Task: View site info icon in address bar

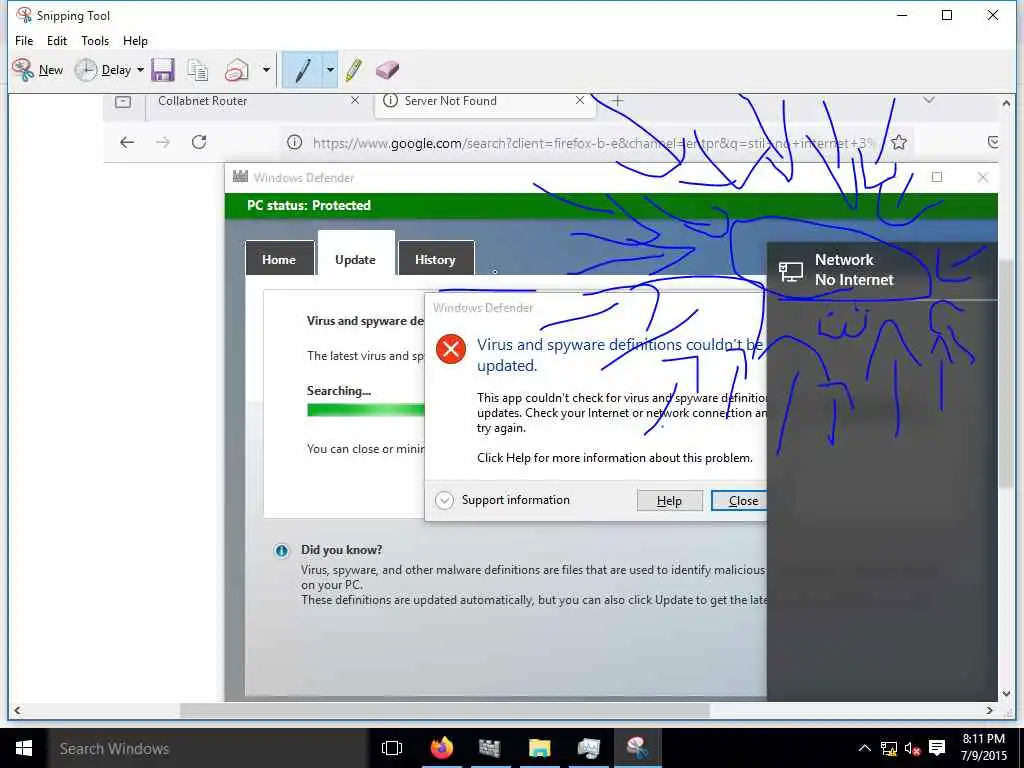Action: [x=295, y=142]
